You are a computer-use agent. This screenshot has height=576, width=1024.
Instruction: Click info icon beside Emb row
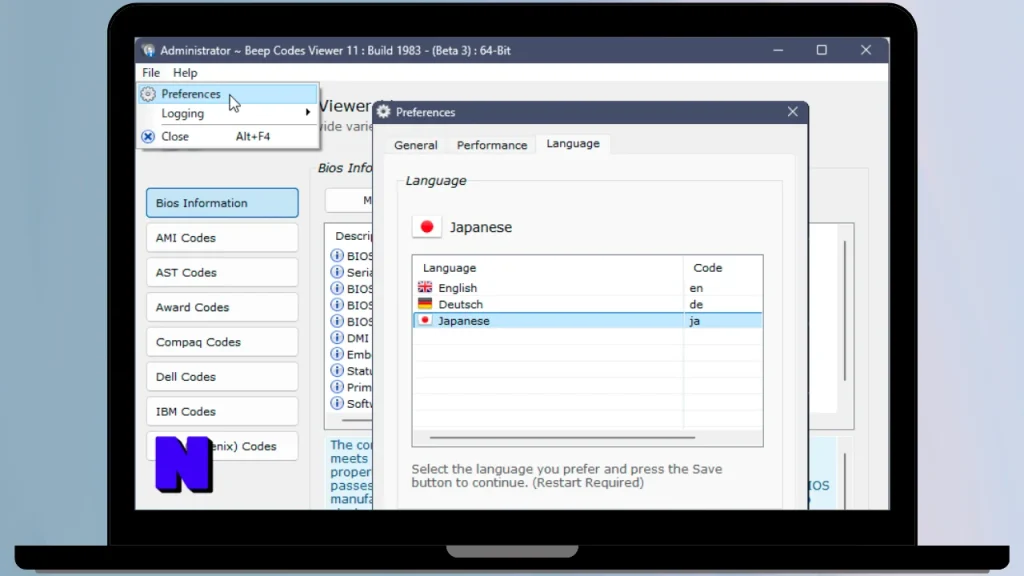(x=337, y=354)
